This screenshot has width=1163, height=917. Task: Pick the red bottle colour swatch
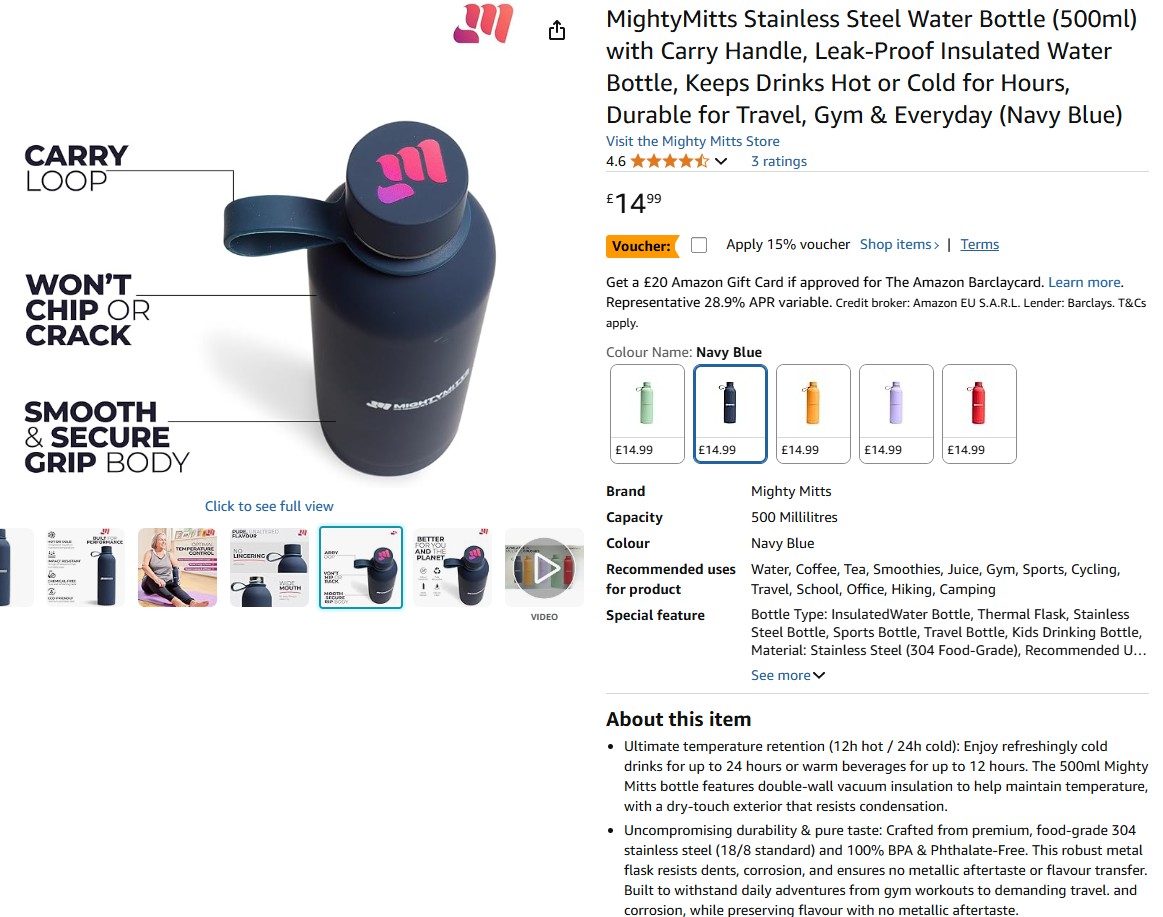(979, 414)
